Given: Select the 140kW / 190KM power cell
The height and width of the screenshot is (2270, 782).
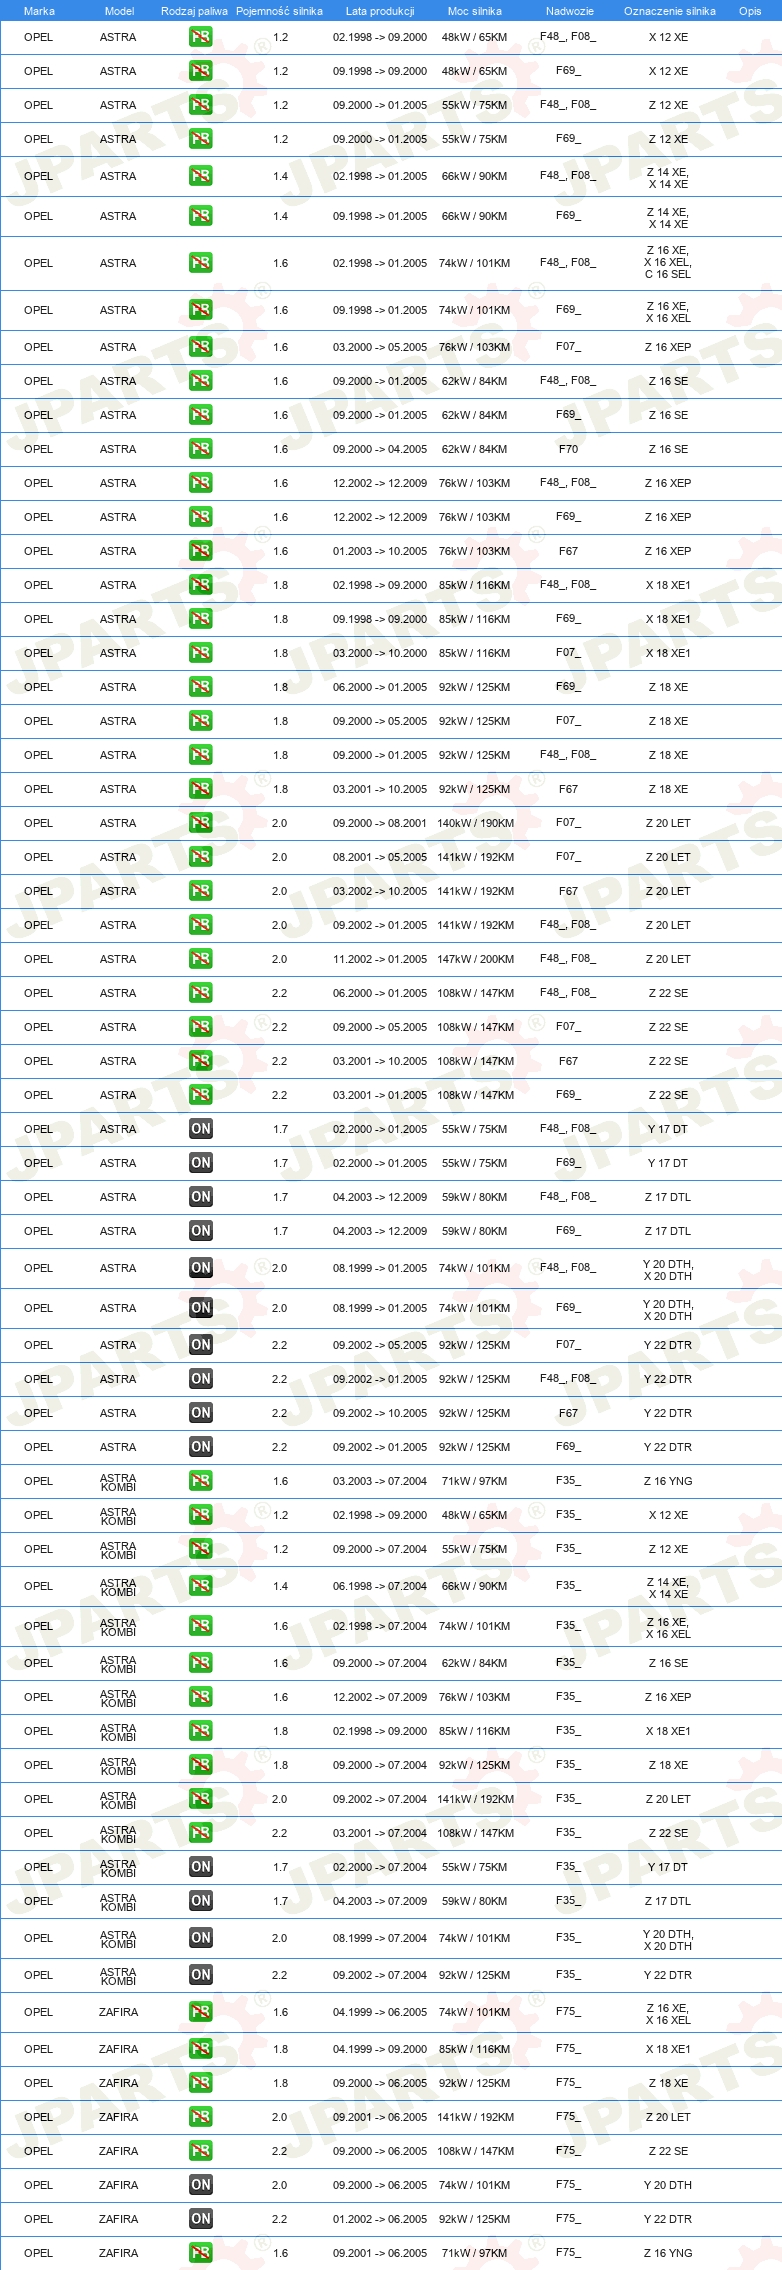Looking at the screenshot, I should pos(476,823).
